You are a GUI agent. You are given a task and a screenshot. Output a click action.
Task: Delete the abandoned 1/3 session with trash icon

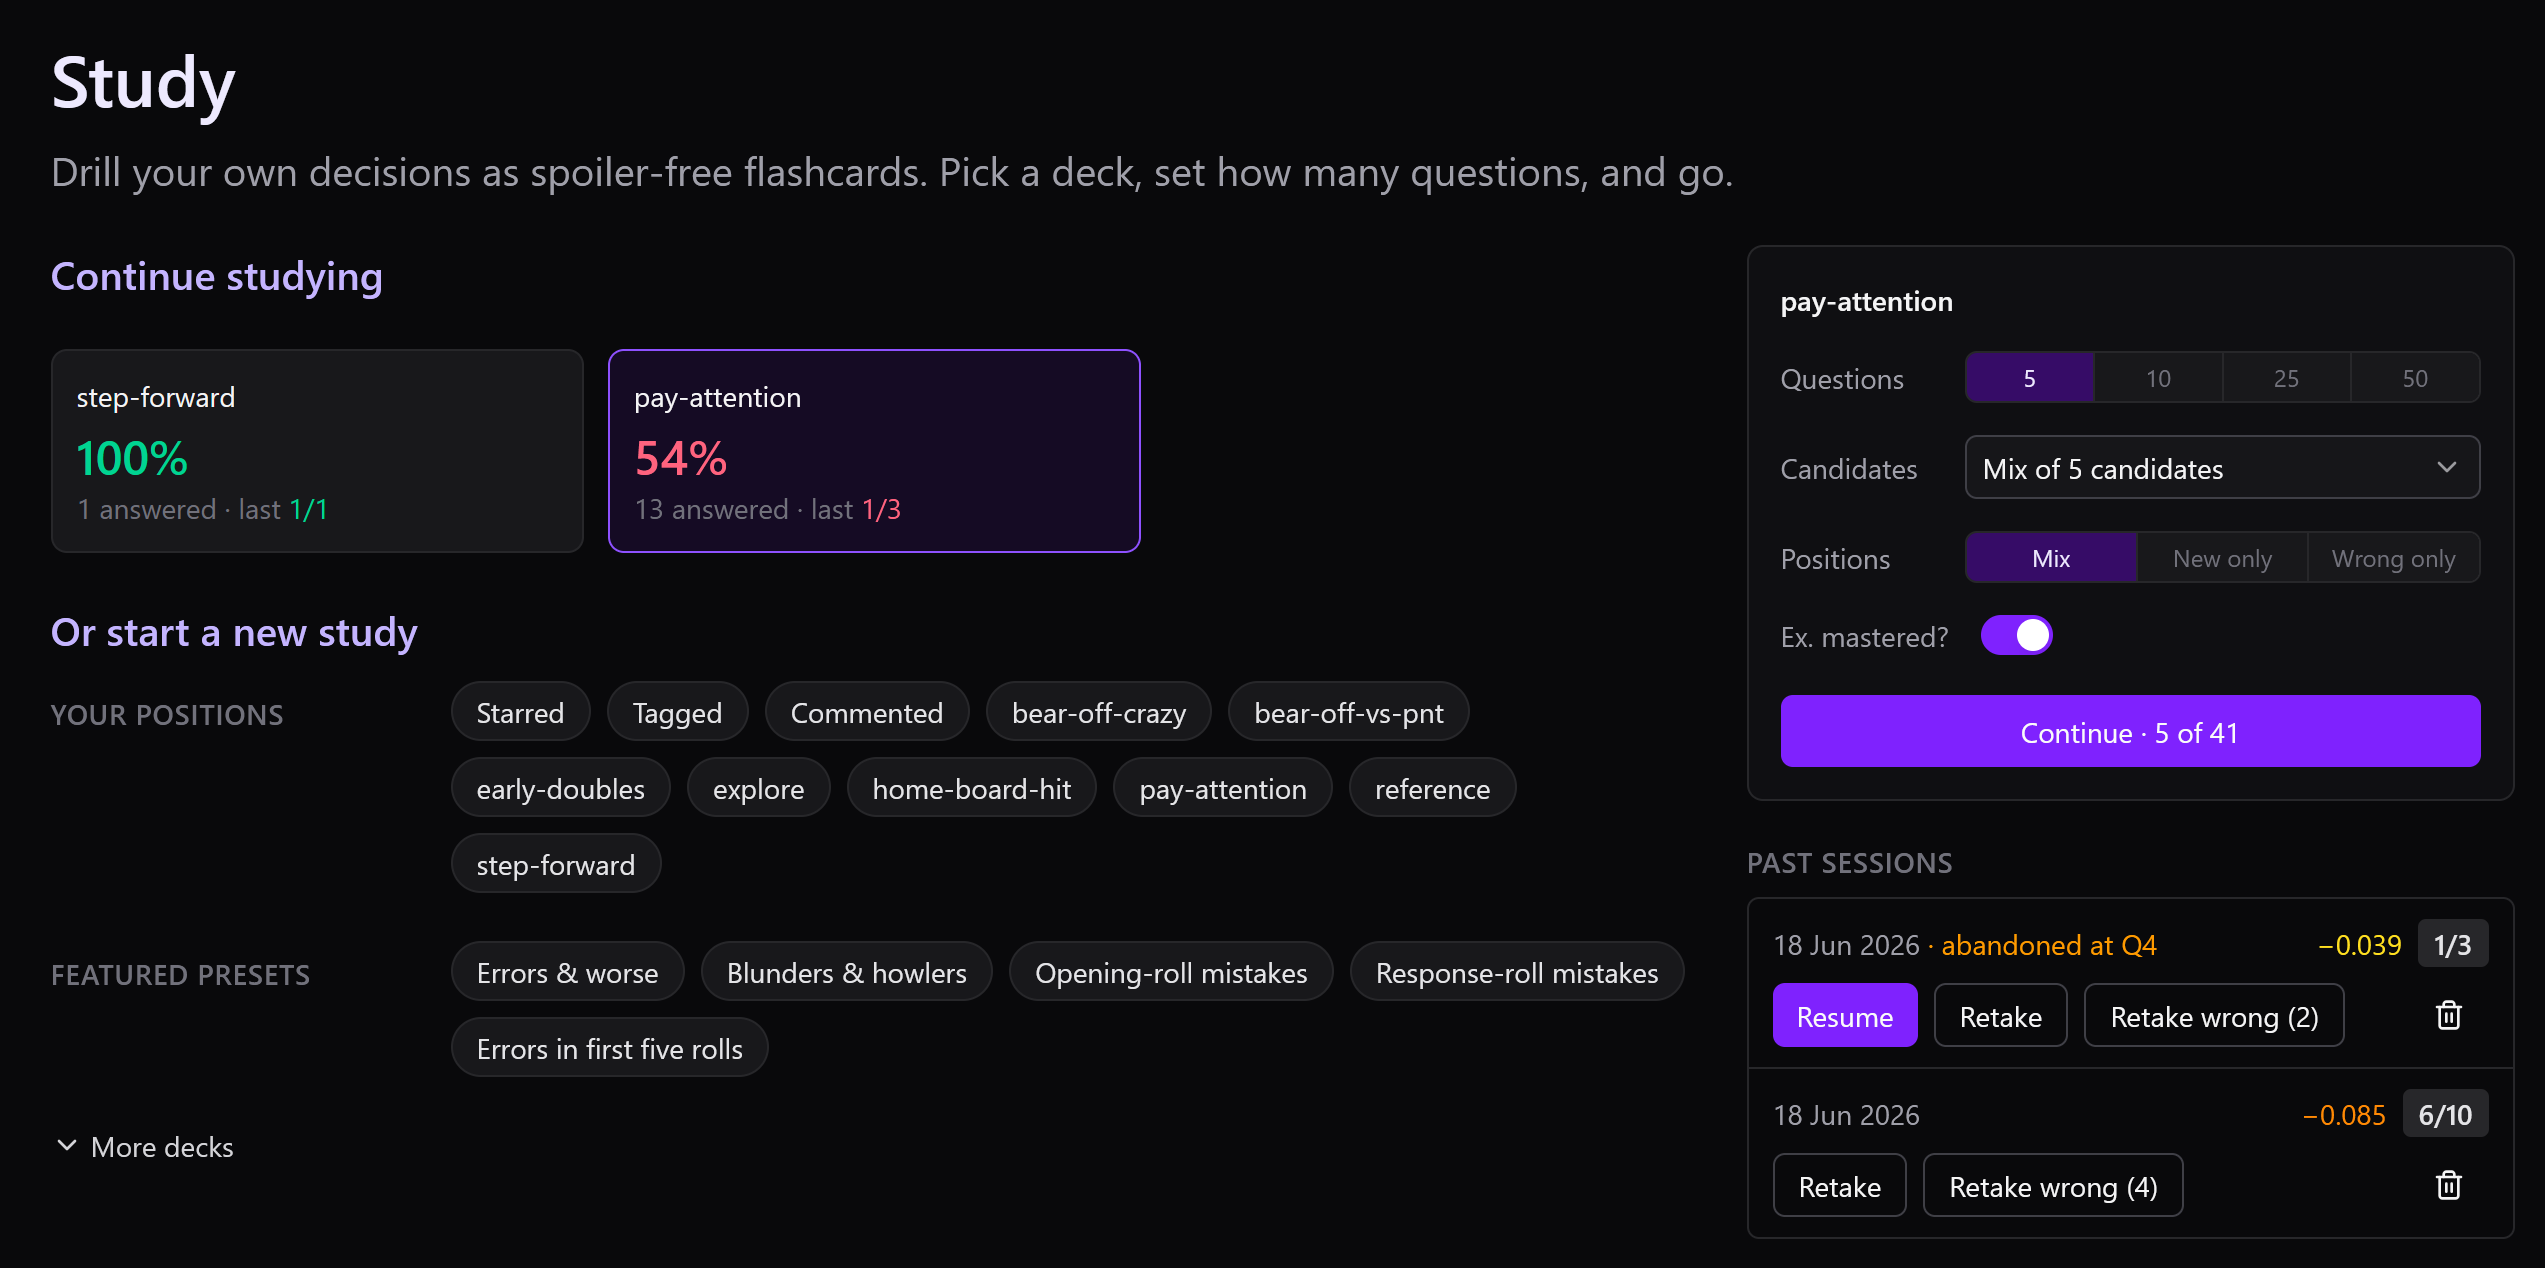2448,1016
